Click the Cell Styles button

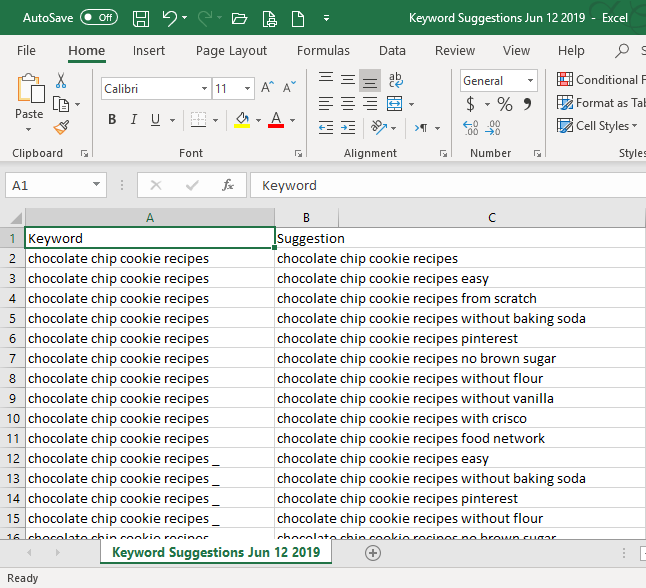coord(601,126)
